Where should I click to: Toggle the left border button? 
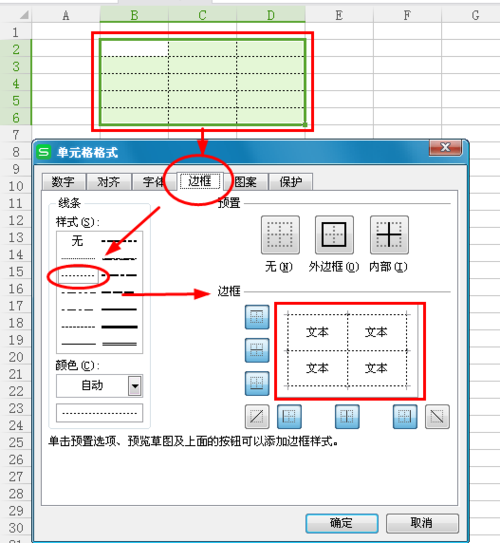289,417
